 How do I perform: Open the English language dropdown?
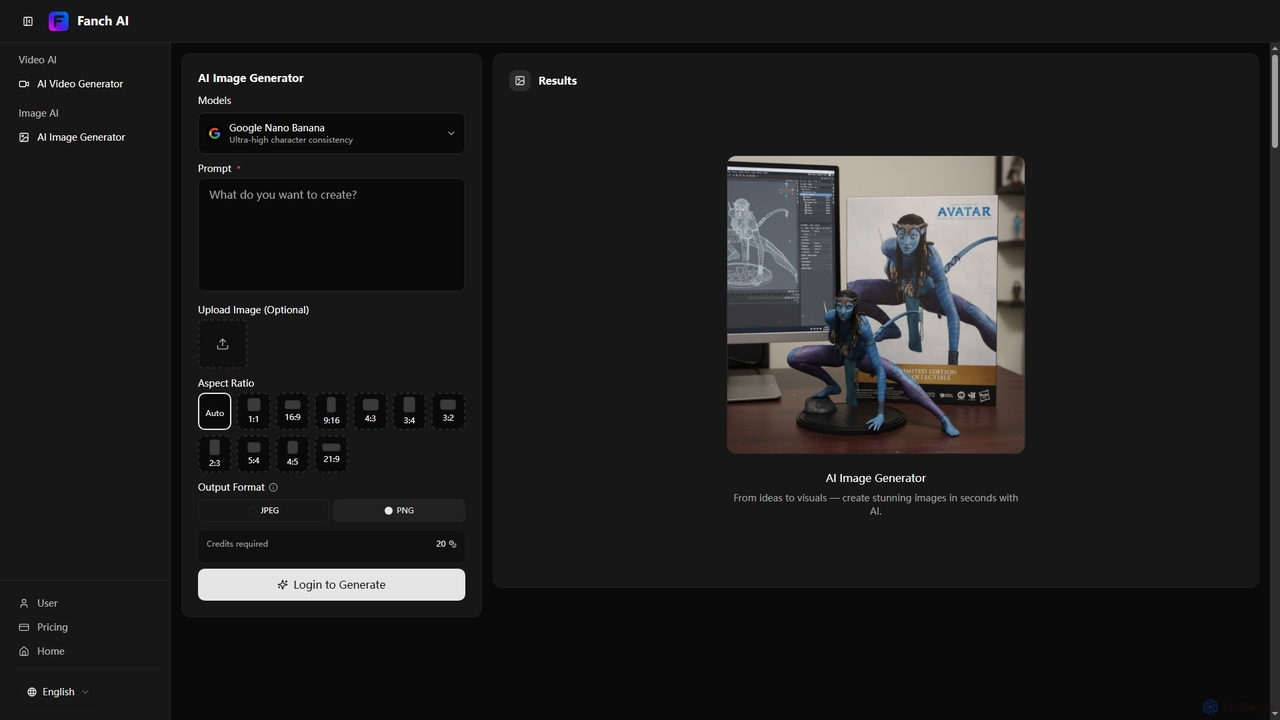pyautogui.click(x=58, y=692)
